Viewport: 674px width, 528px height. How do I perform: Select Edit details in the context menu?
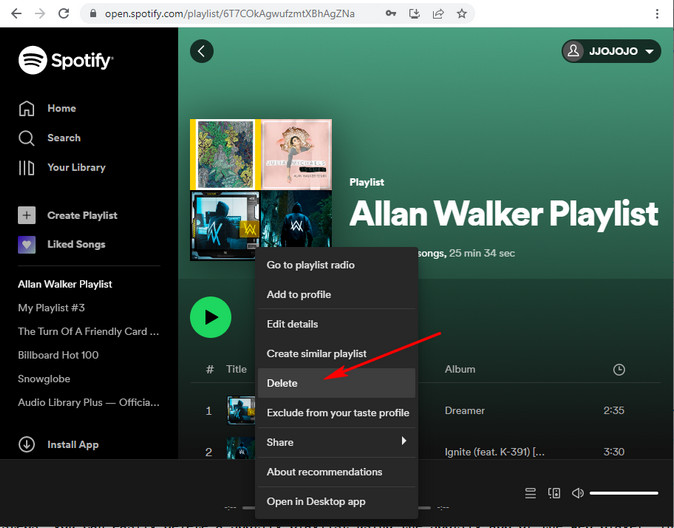[337, 324]
